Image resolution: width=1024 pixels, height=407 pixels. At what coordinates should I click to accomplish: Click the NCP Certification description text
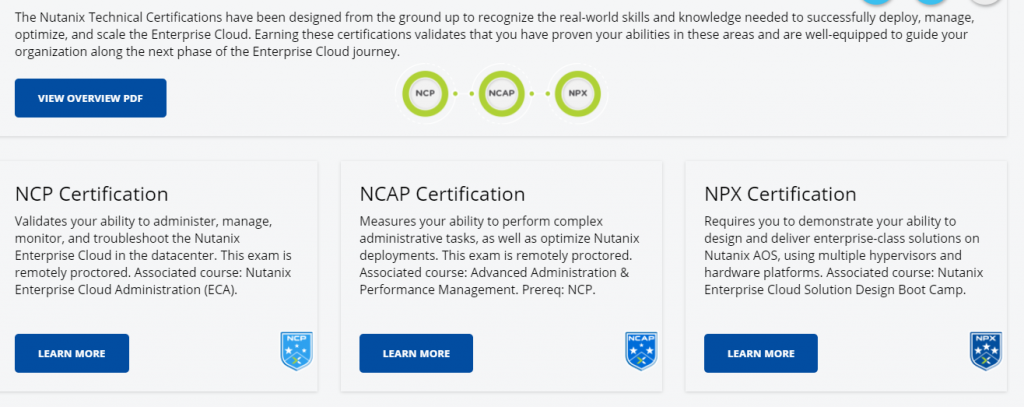(153, 255)
